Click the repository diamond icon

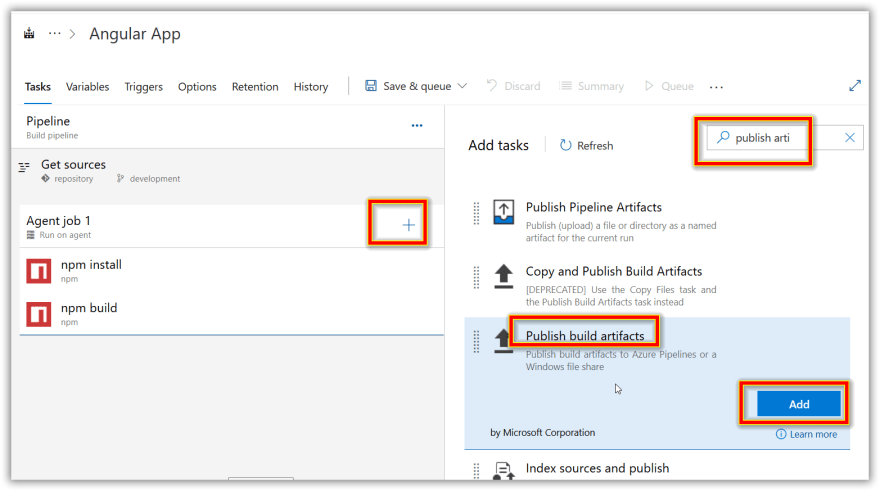coord(45,178)
